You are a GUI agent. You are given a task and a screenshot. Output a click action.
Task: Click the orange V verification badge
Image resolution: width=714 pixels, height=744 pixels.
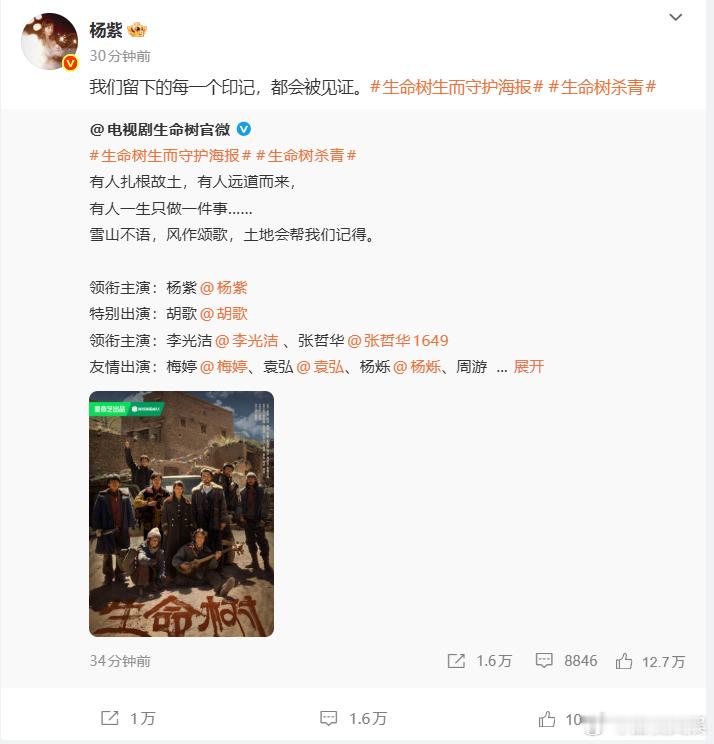[x=71, y=63]
